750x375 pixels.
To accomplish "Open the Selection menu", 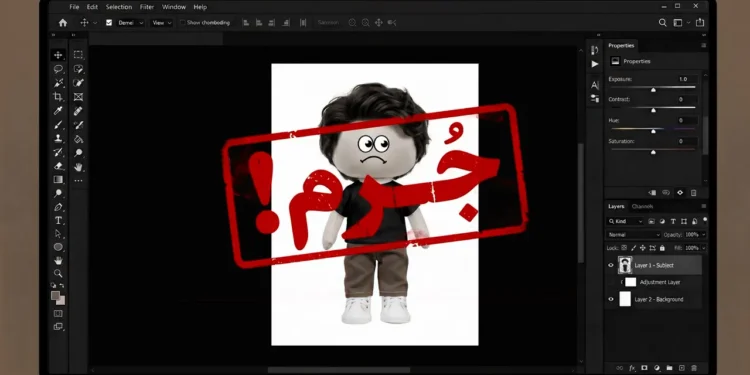I will (x=119, y=7).
